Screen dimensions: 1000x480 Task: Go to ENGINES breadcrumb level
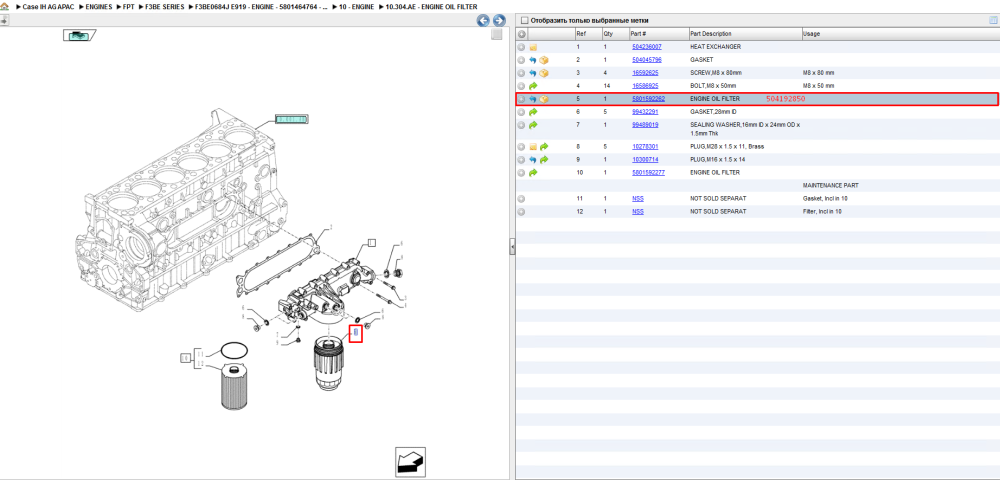99,6
